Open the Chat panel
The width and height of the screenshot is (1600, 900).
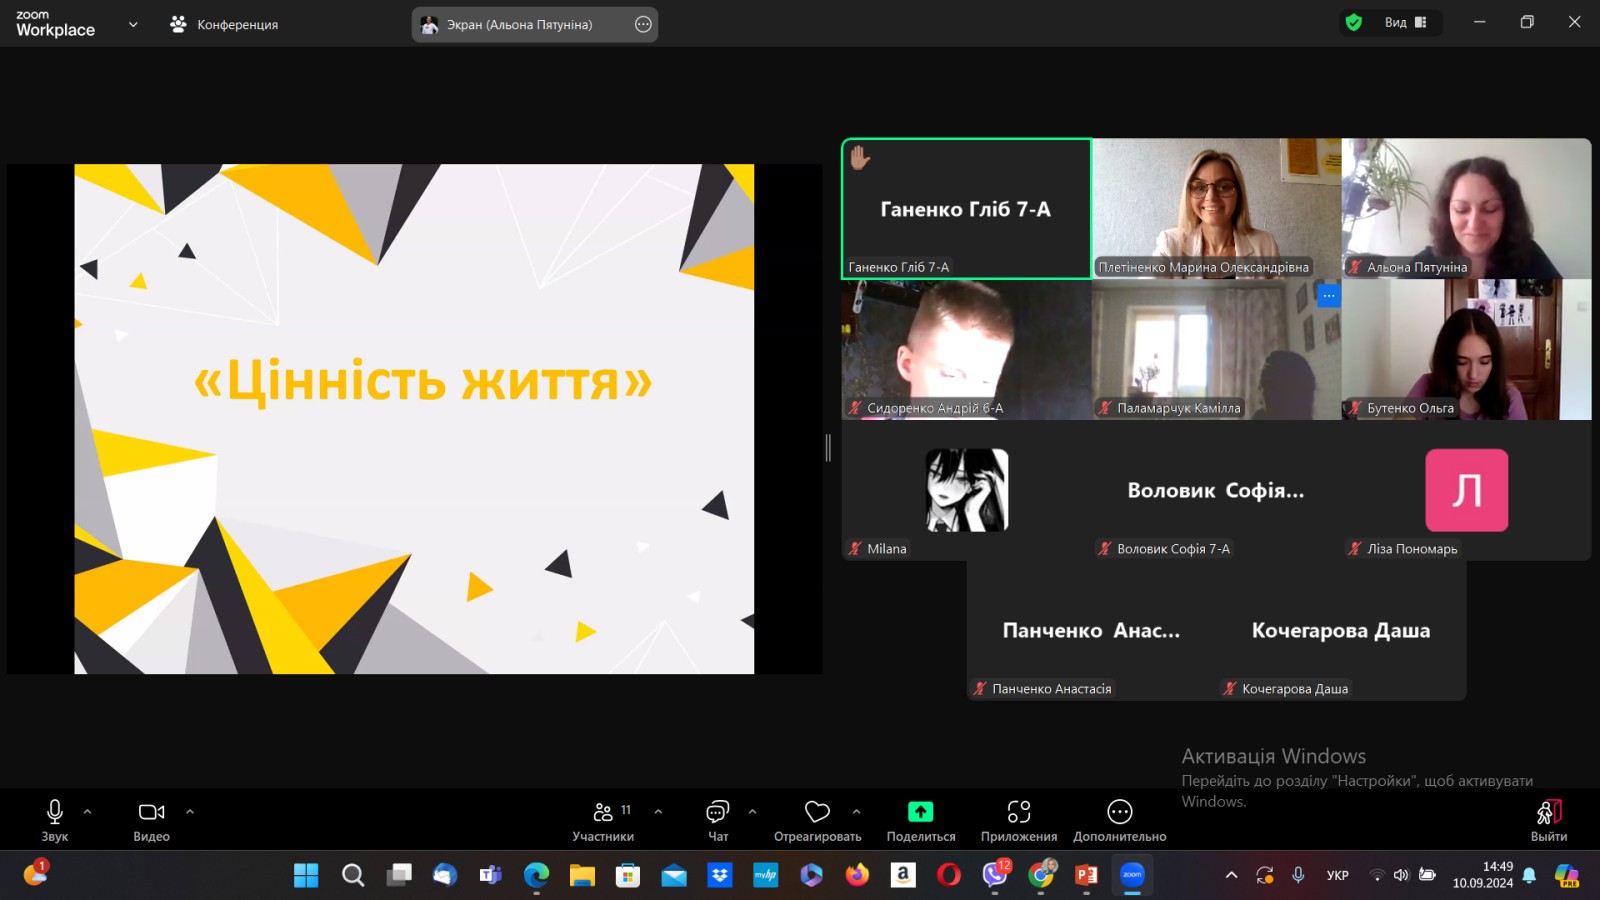click(718, 821)
